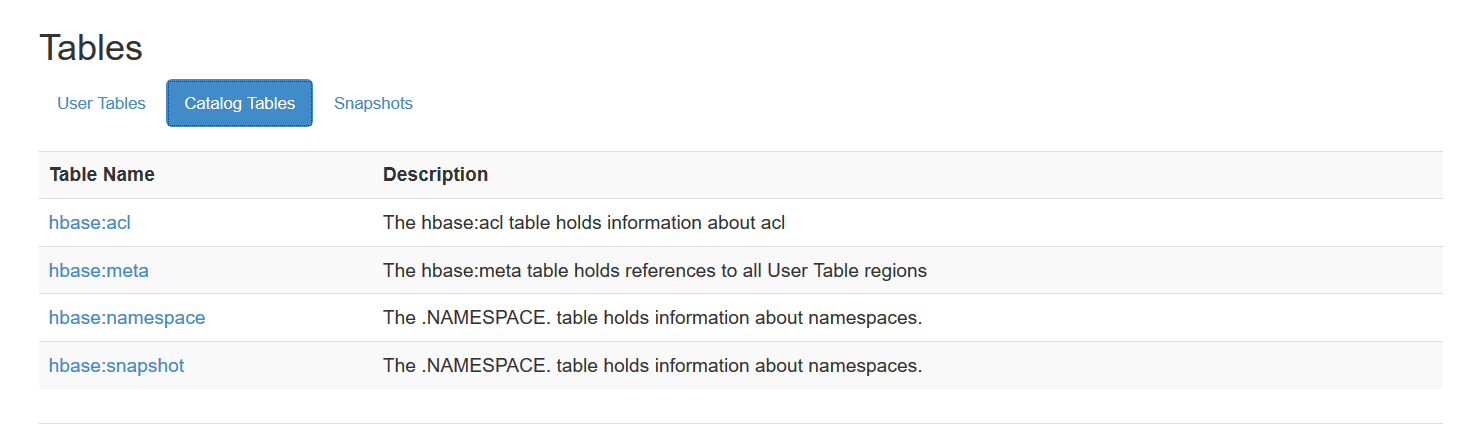The height and width of the screenshot is (438, 1461).
Task: Click the hbase:namespace row description
Action: (652, 318)
